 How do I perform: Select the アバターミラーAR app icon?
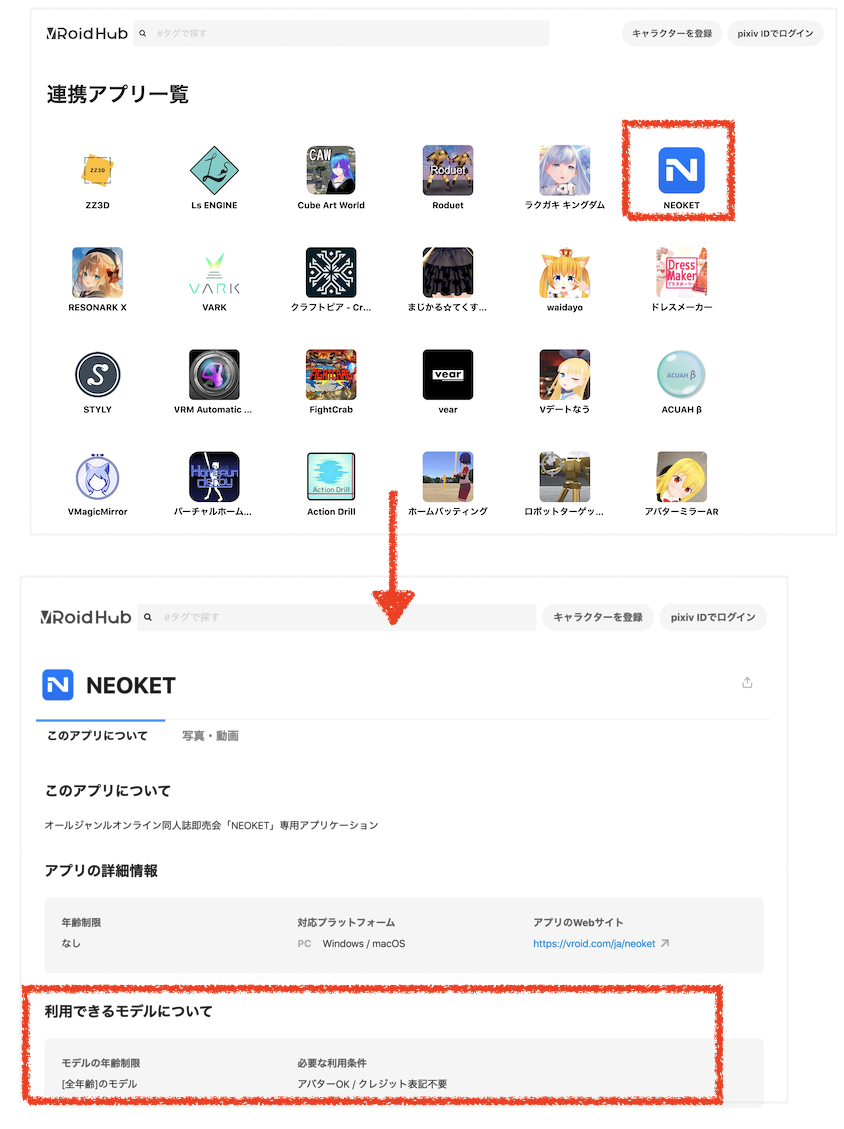[681, 477]
